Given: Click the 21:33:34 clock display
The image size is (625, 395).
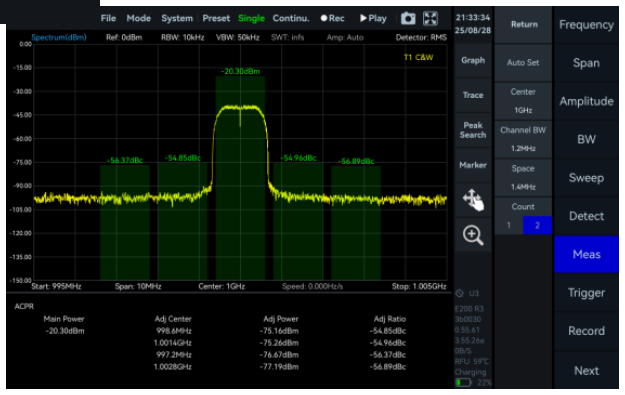Looking at the screenshot, I should point(473,18).
